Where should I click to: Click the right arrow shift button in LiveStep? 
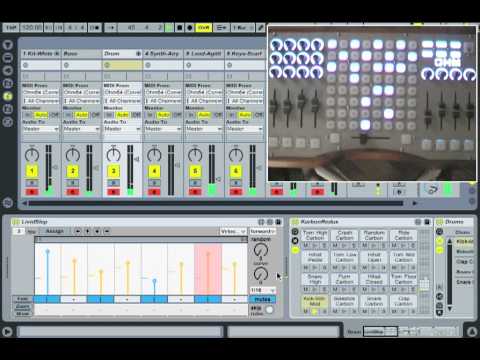(x=107, y=231)
